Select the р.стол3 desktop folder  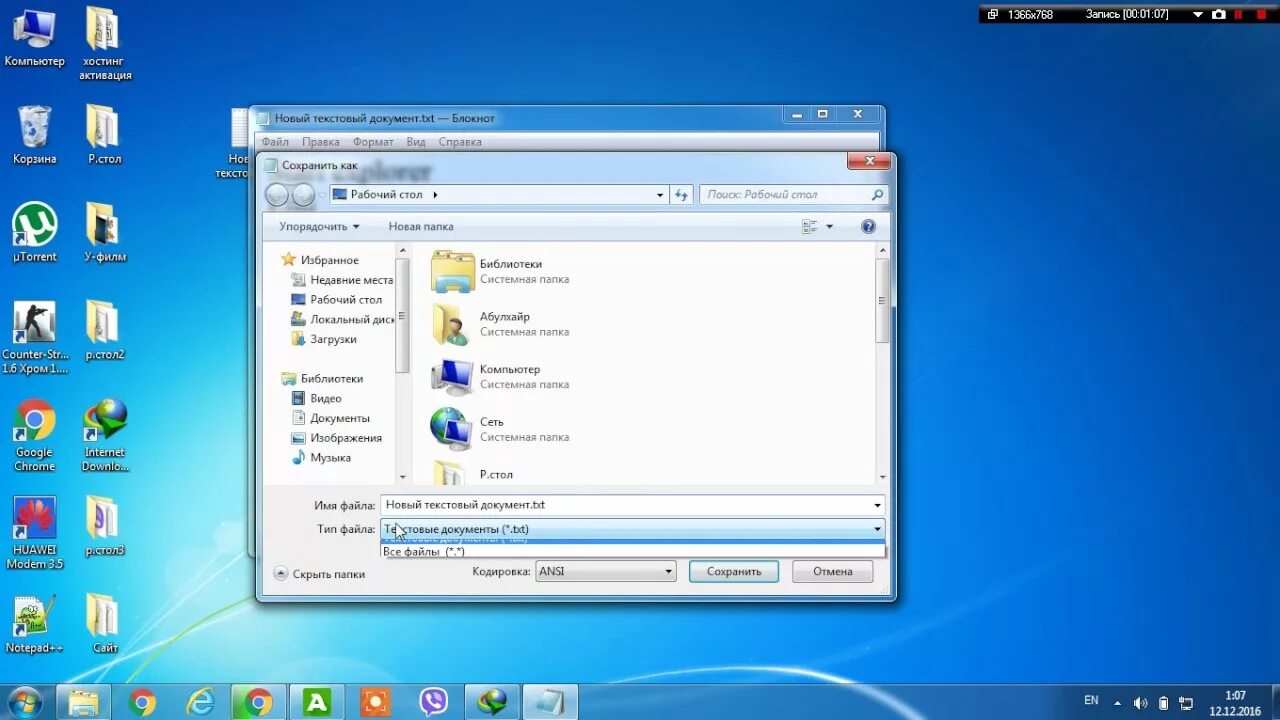coord(104,527)
